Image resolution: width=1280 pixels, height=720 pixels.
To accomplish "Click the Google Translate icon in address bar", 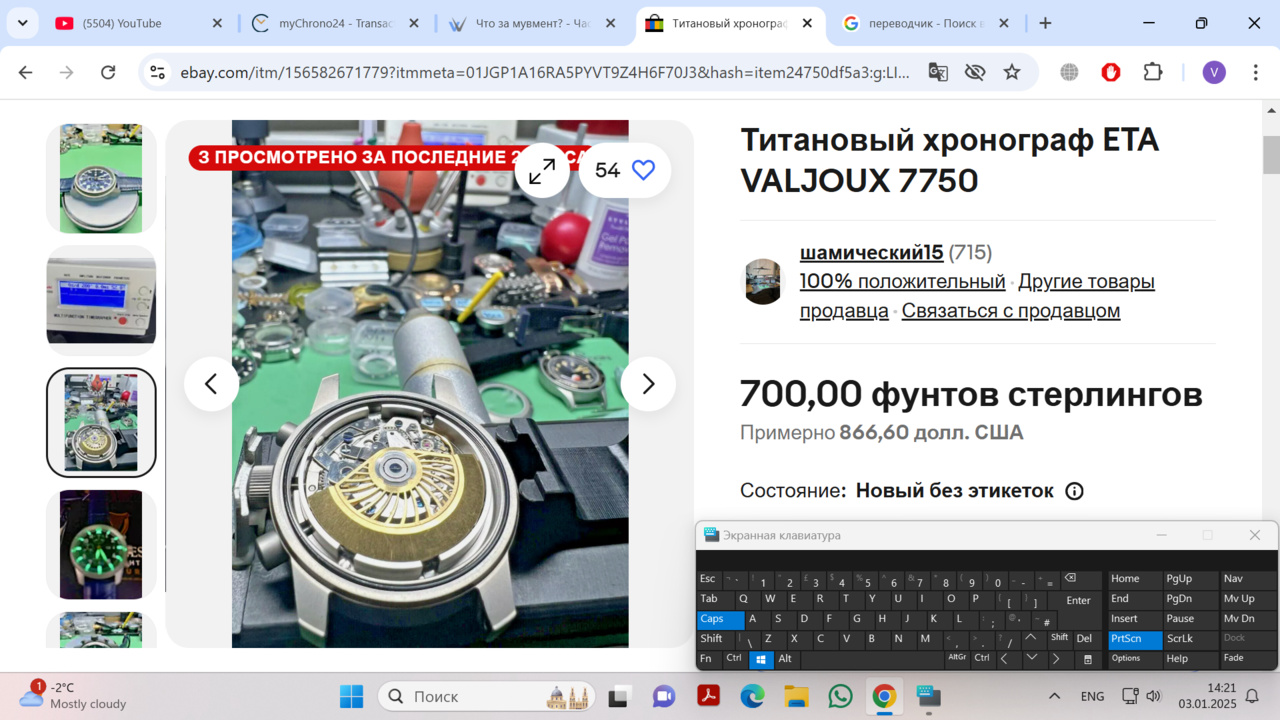I will point(938,72).
